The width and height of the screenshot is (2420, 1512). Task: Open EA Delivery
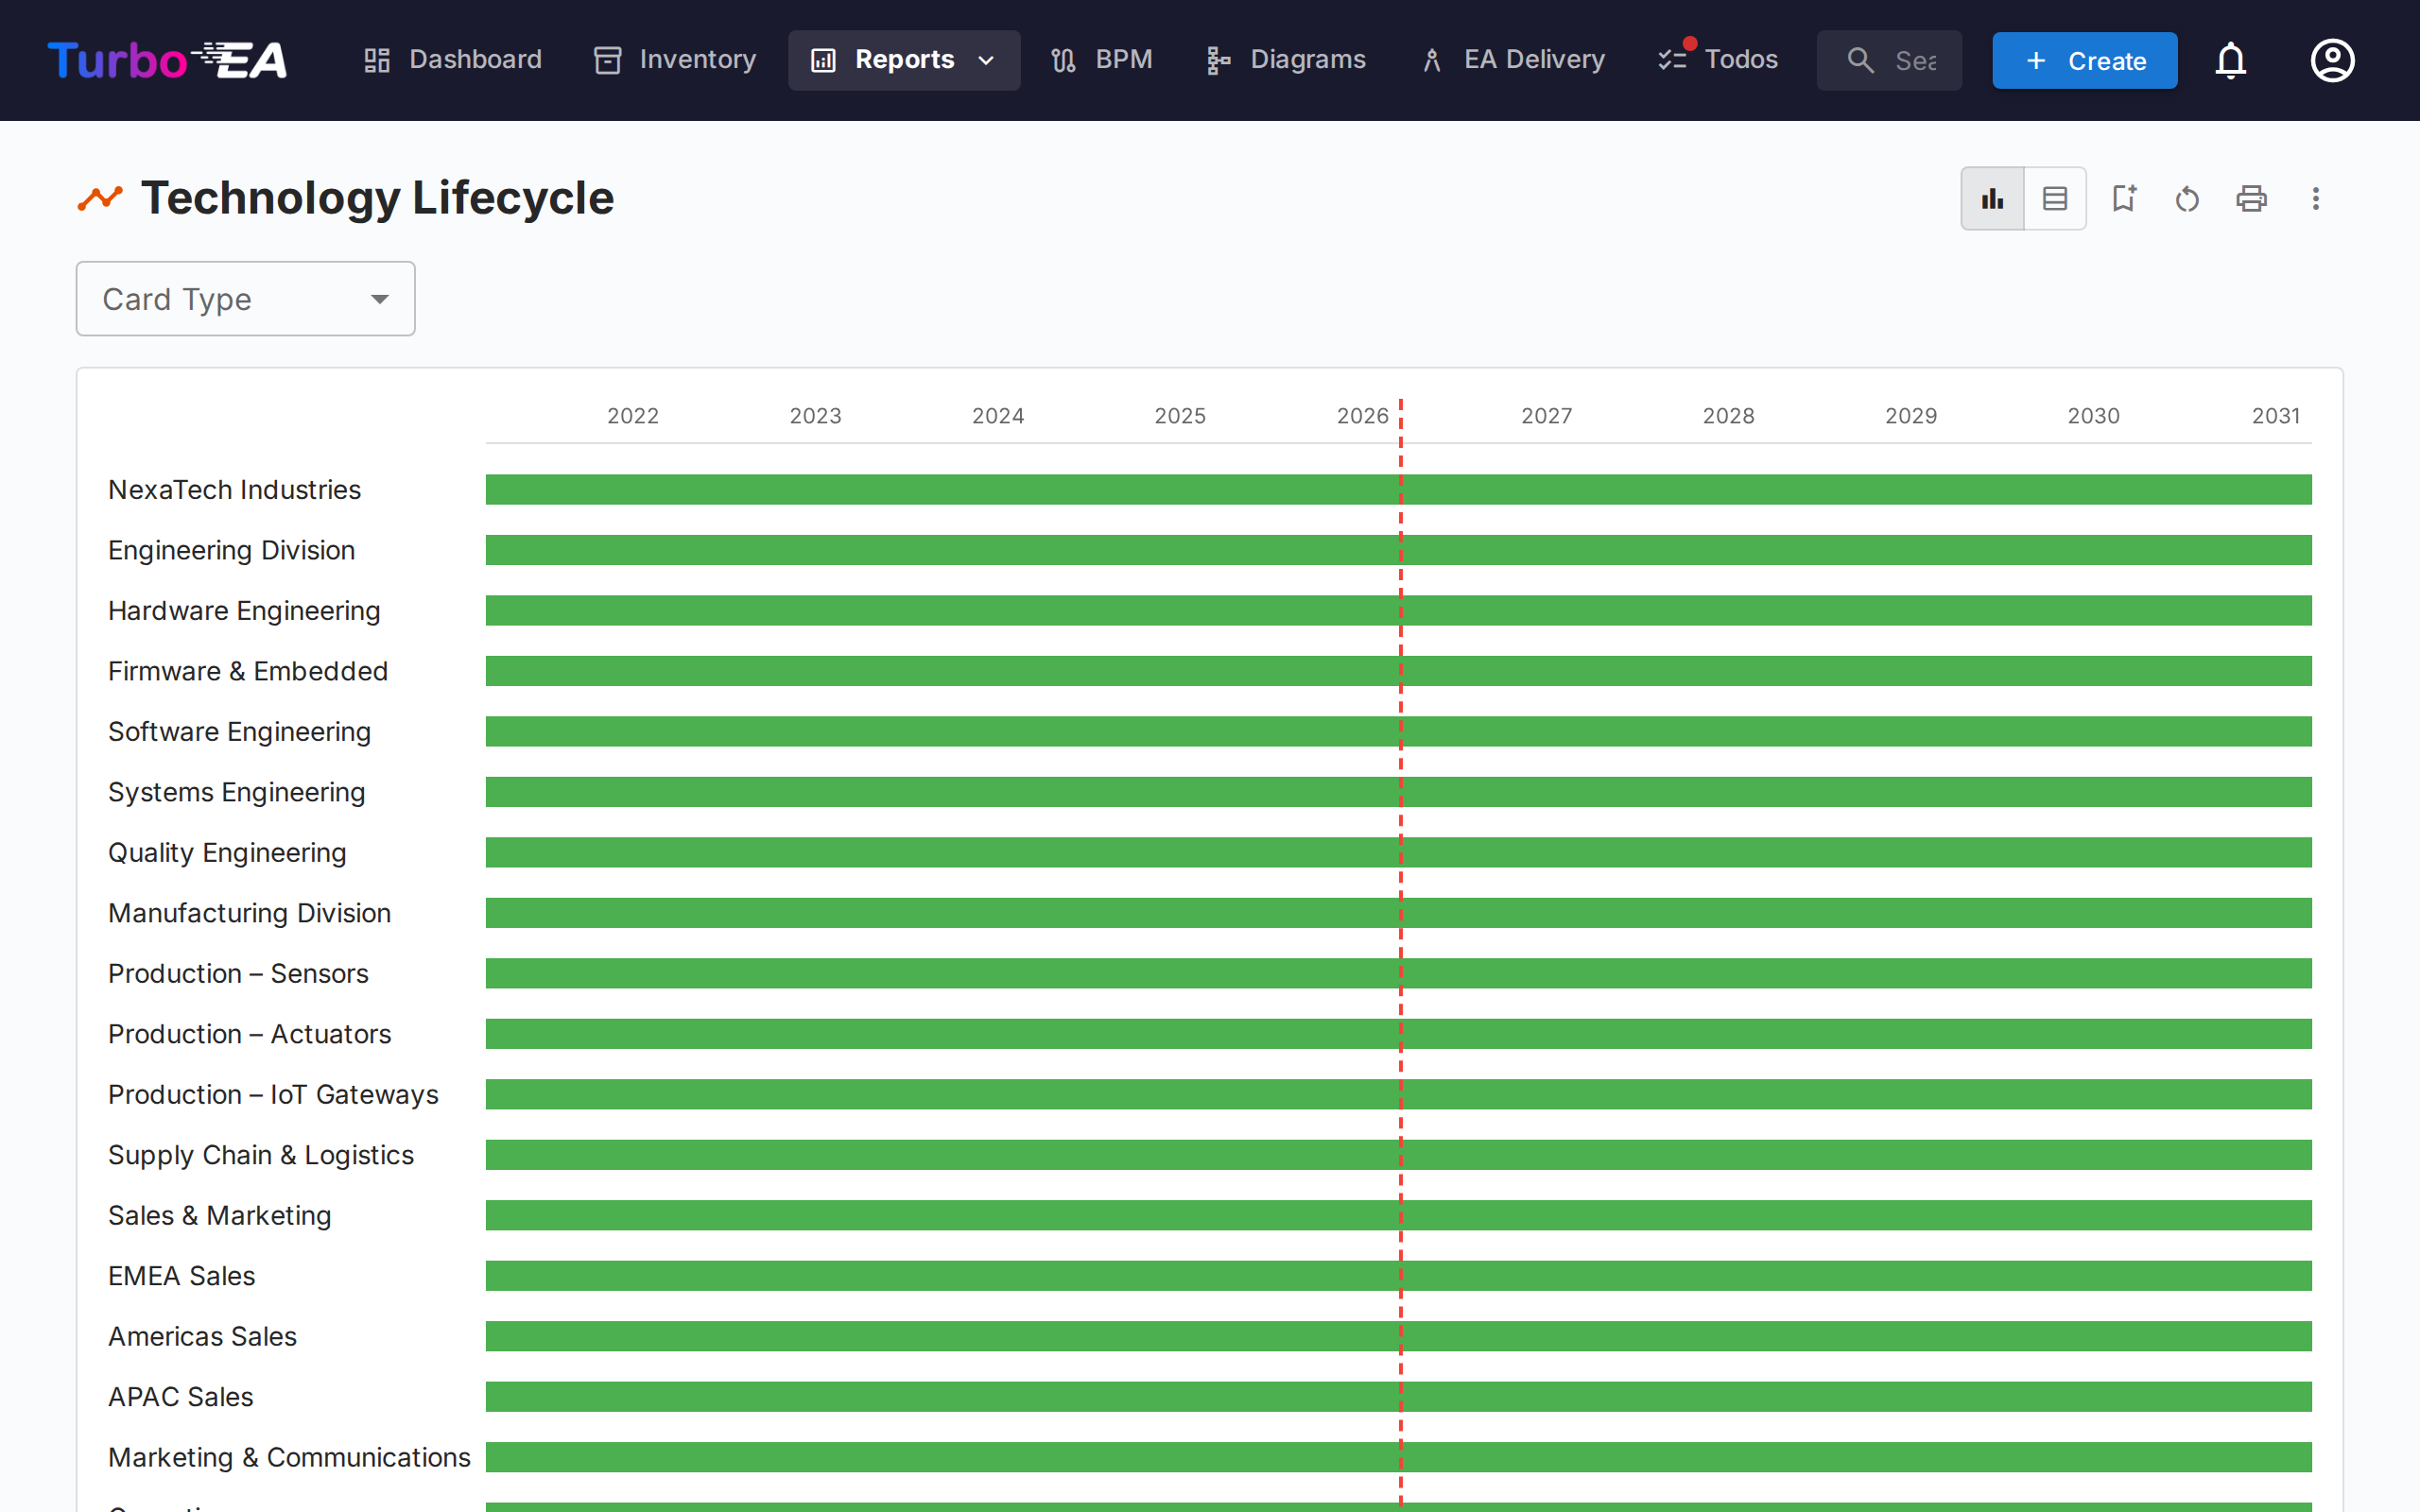coord(1512,60)
